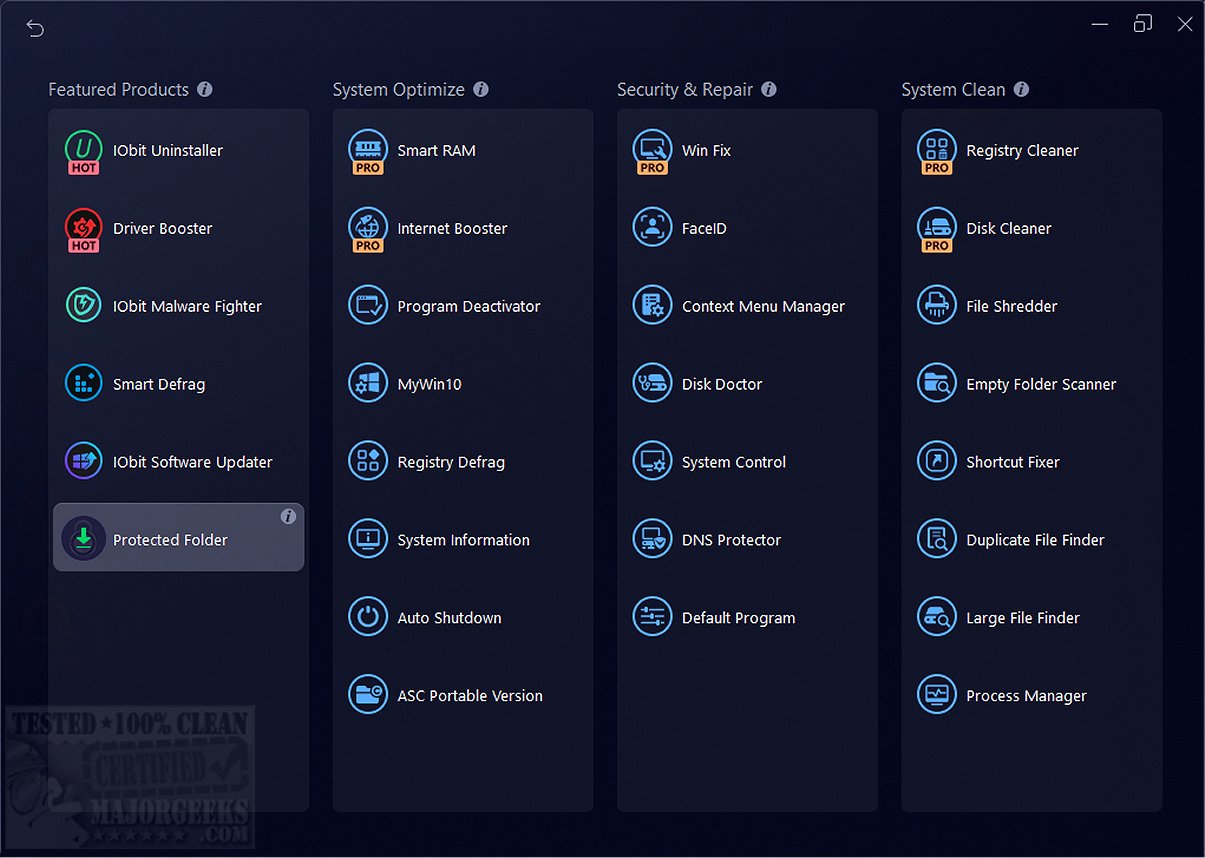This screenshot has height=858, width=1205.
Task: Open info tooltip on Protected Folder tile
Action: coord(288,517)
